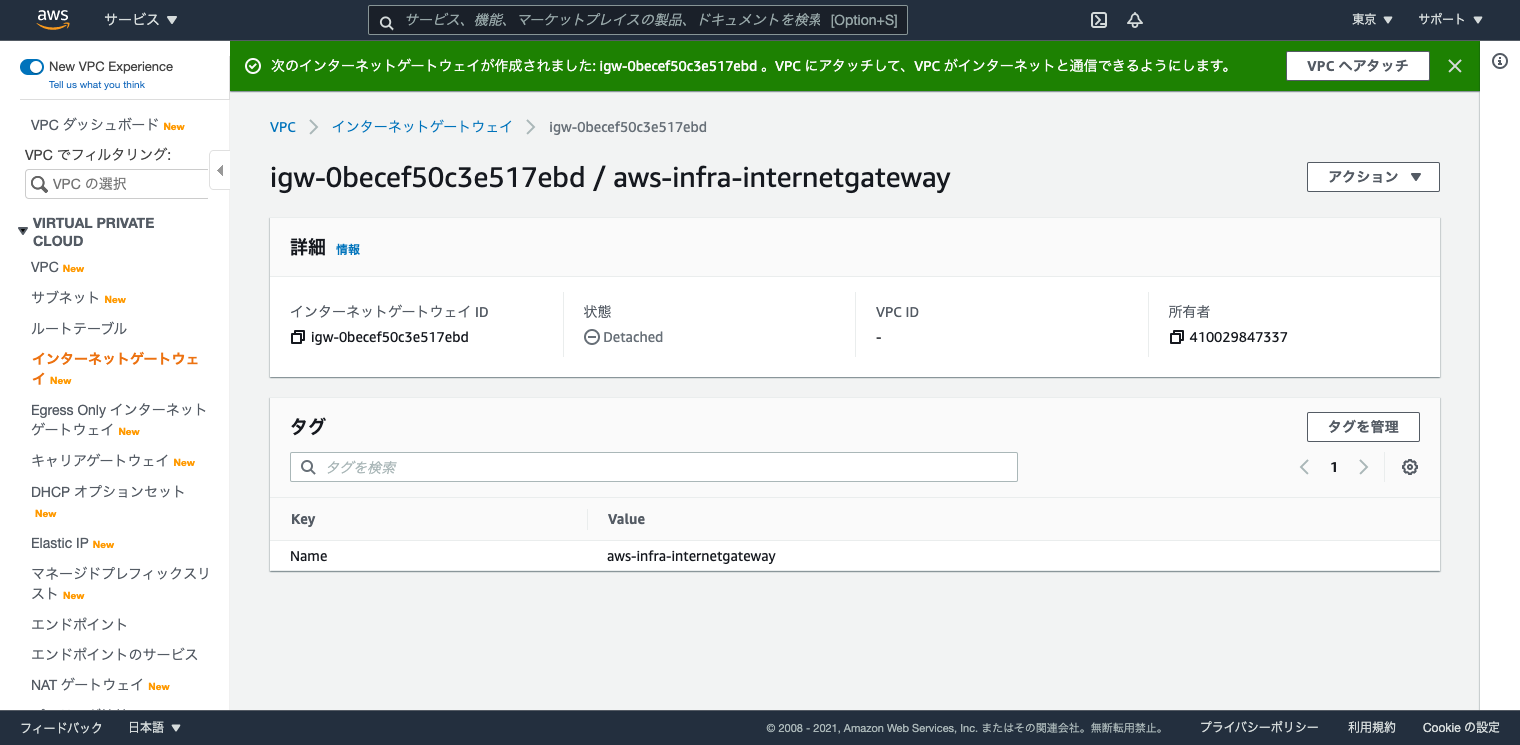Viewport: 1520px width, 745px height.
Task: Open 利用規約 in the footer
Action: point(1371,728)
